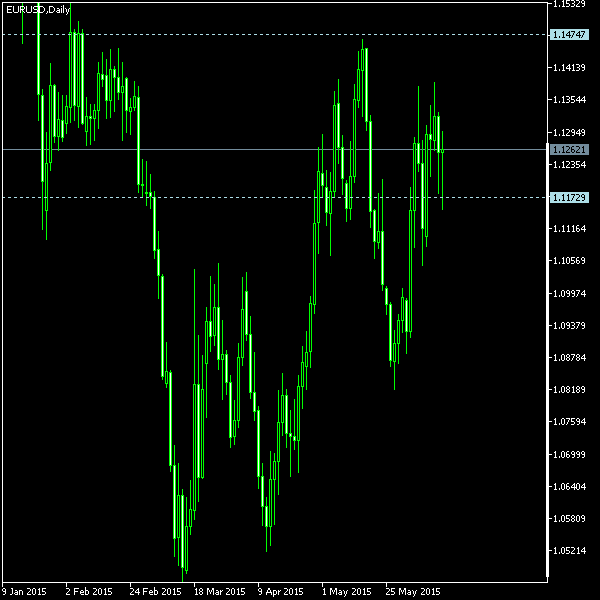
Task: Click the 9 Apr 2015 date label
Action: click(x=280, y=592)
